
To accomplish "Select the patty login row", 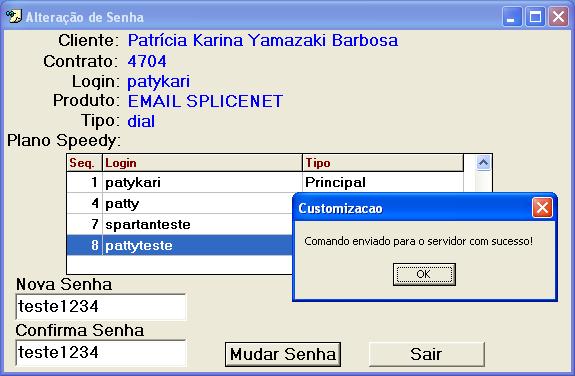I will [180, 203].
